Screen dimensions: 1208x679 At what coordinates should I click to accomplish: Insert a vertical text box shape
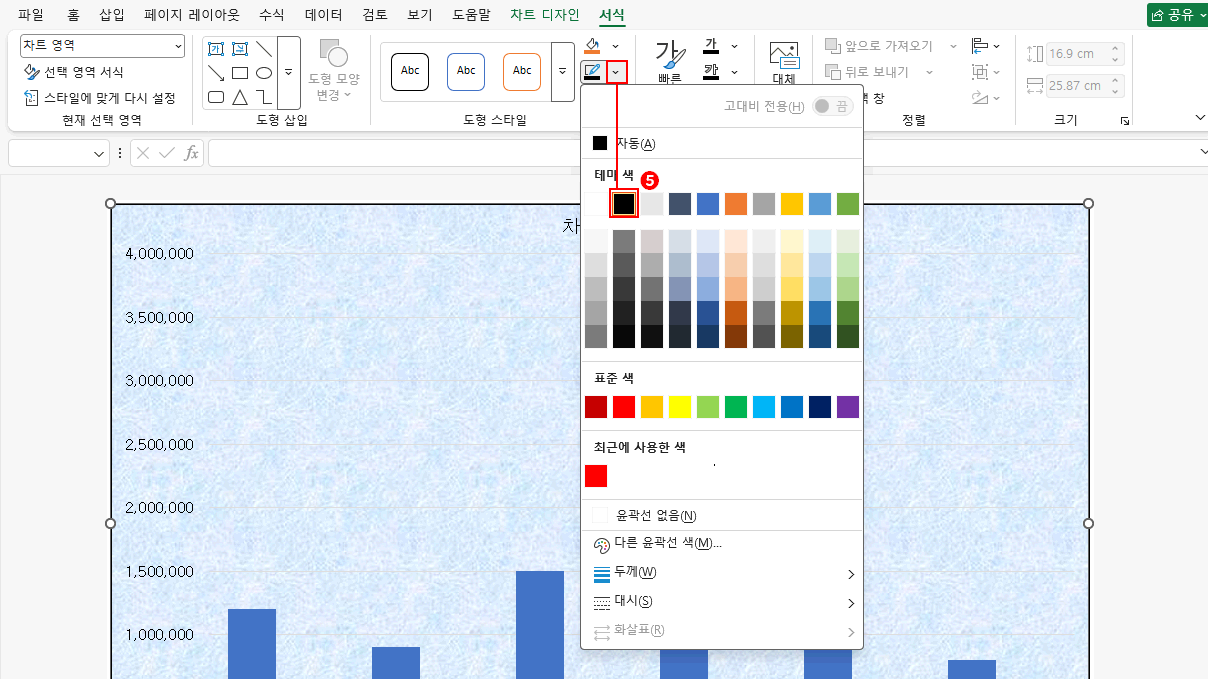[240, 49]
